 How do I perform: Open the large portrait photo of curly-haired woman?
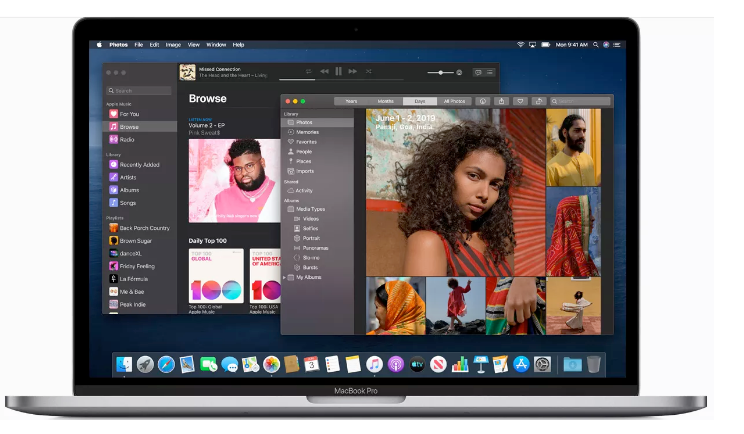coord(456,193)
